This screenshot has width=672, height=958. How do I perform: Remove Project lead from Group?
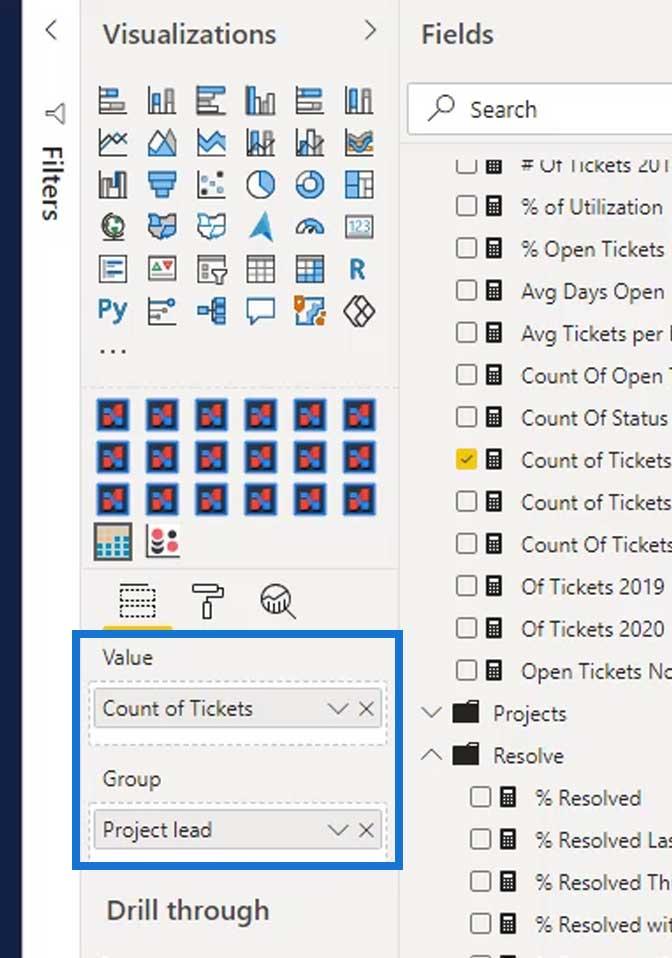click(x=367, y=830)
